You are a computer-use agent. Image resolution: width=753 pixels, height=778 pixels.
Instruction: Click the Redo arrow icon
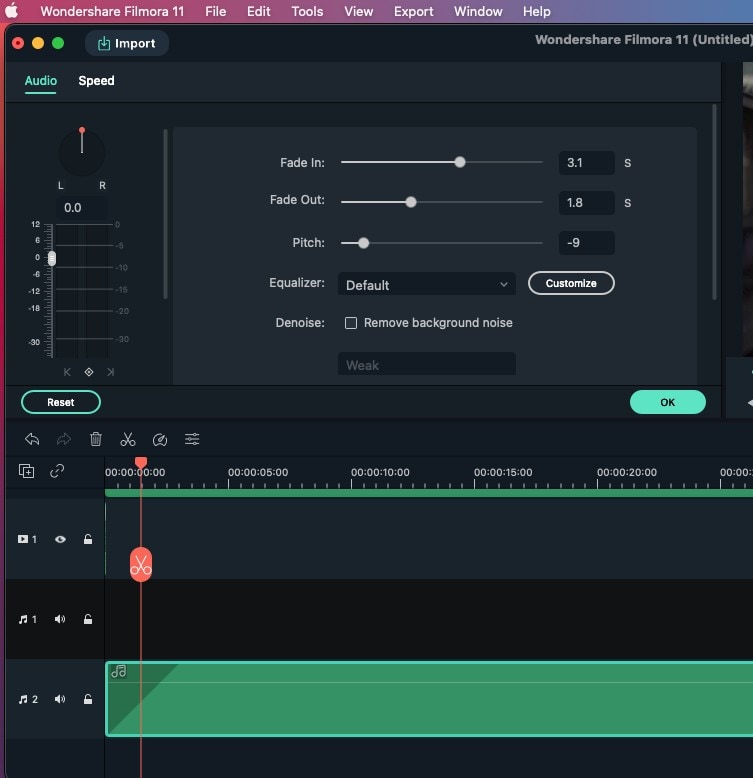[63, 439]
